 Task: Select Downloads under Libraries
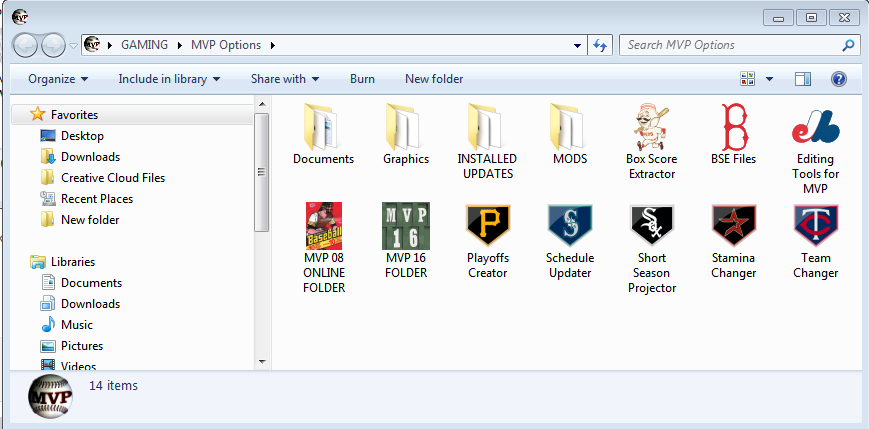[x=90, y=304]
